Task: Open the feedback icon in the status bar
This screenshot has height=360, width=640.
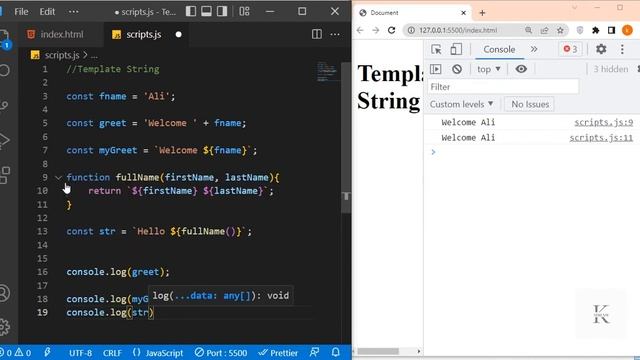Action: (314, 353)
